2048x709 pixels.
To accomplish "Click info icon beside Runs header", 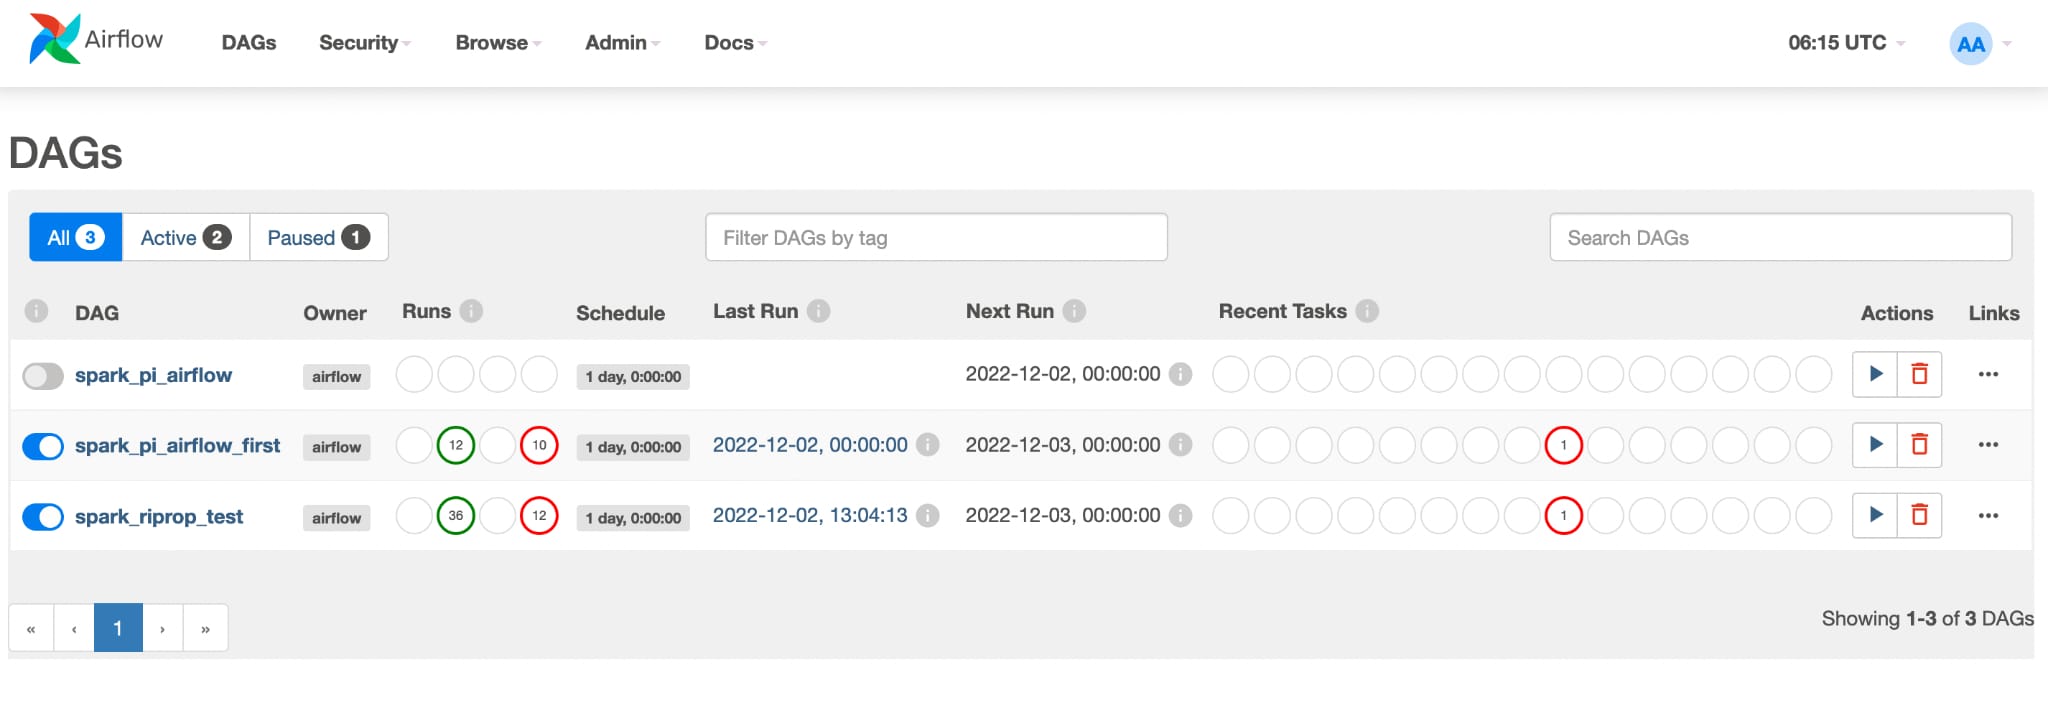I will (471, 311).
